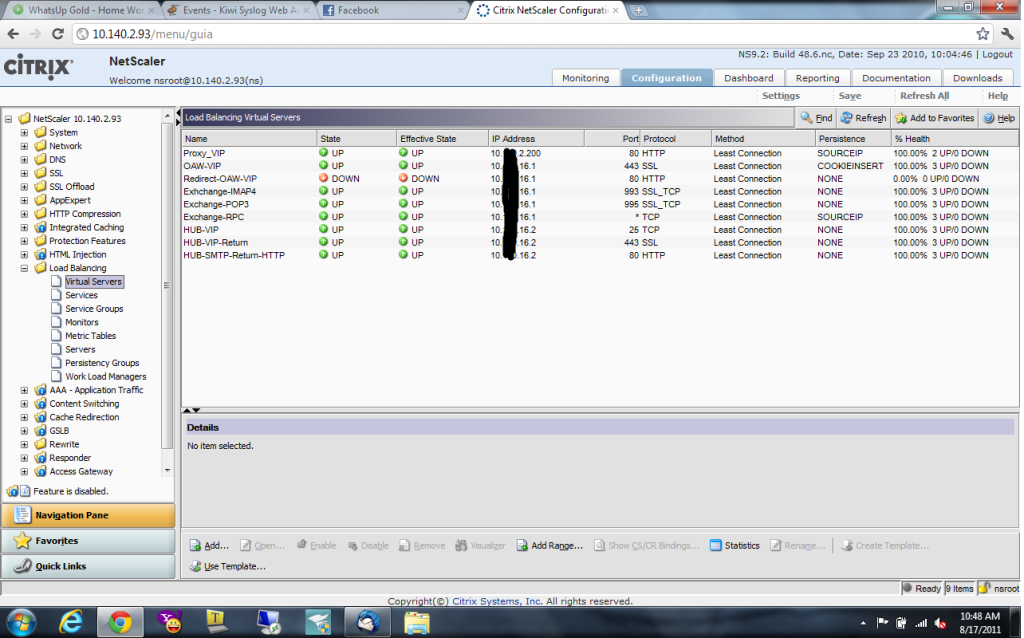Switch to the Dashboard tab
This screenshot has width=1024, height=638.
tap(748, 78)
